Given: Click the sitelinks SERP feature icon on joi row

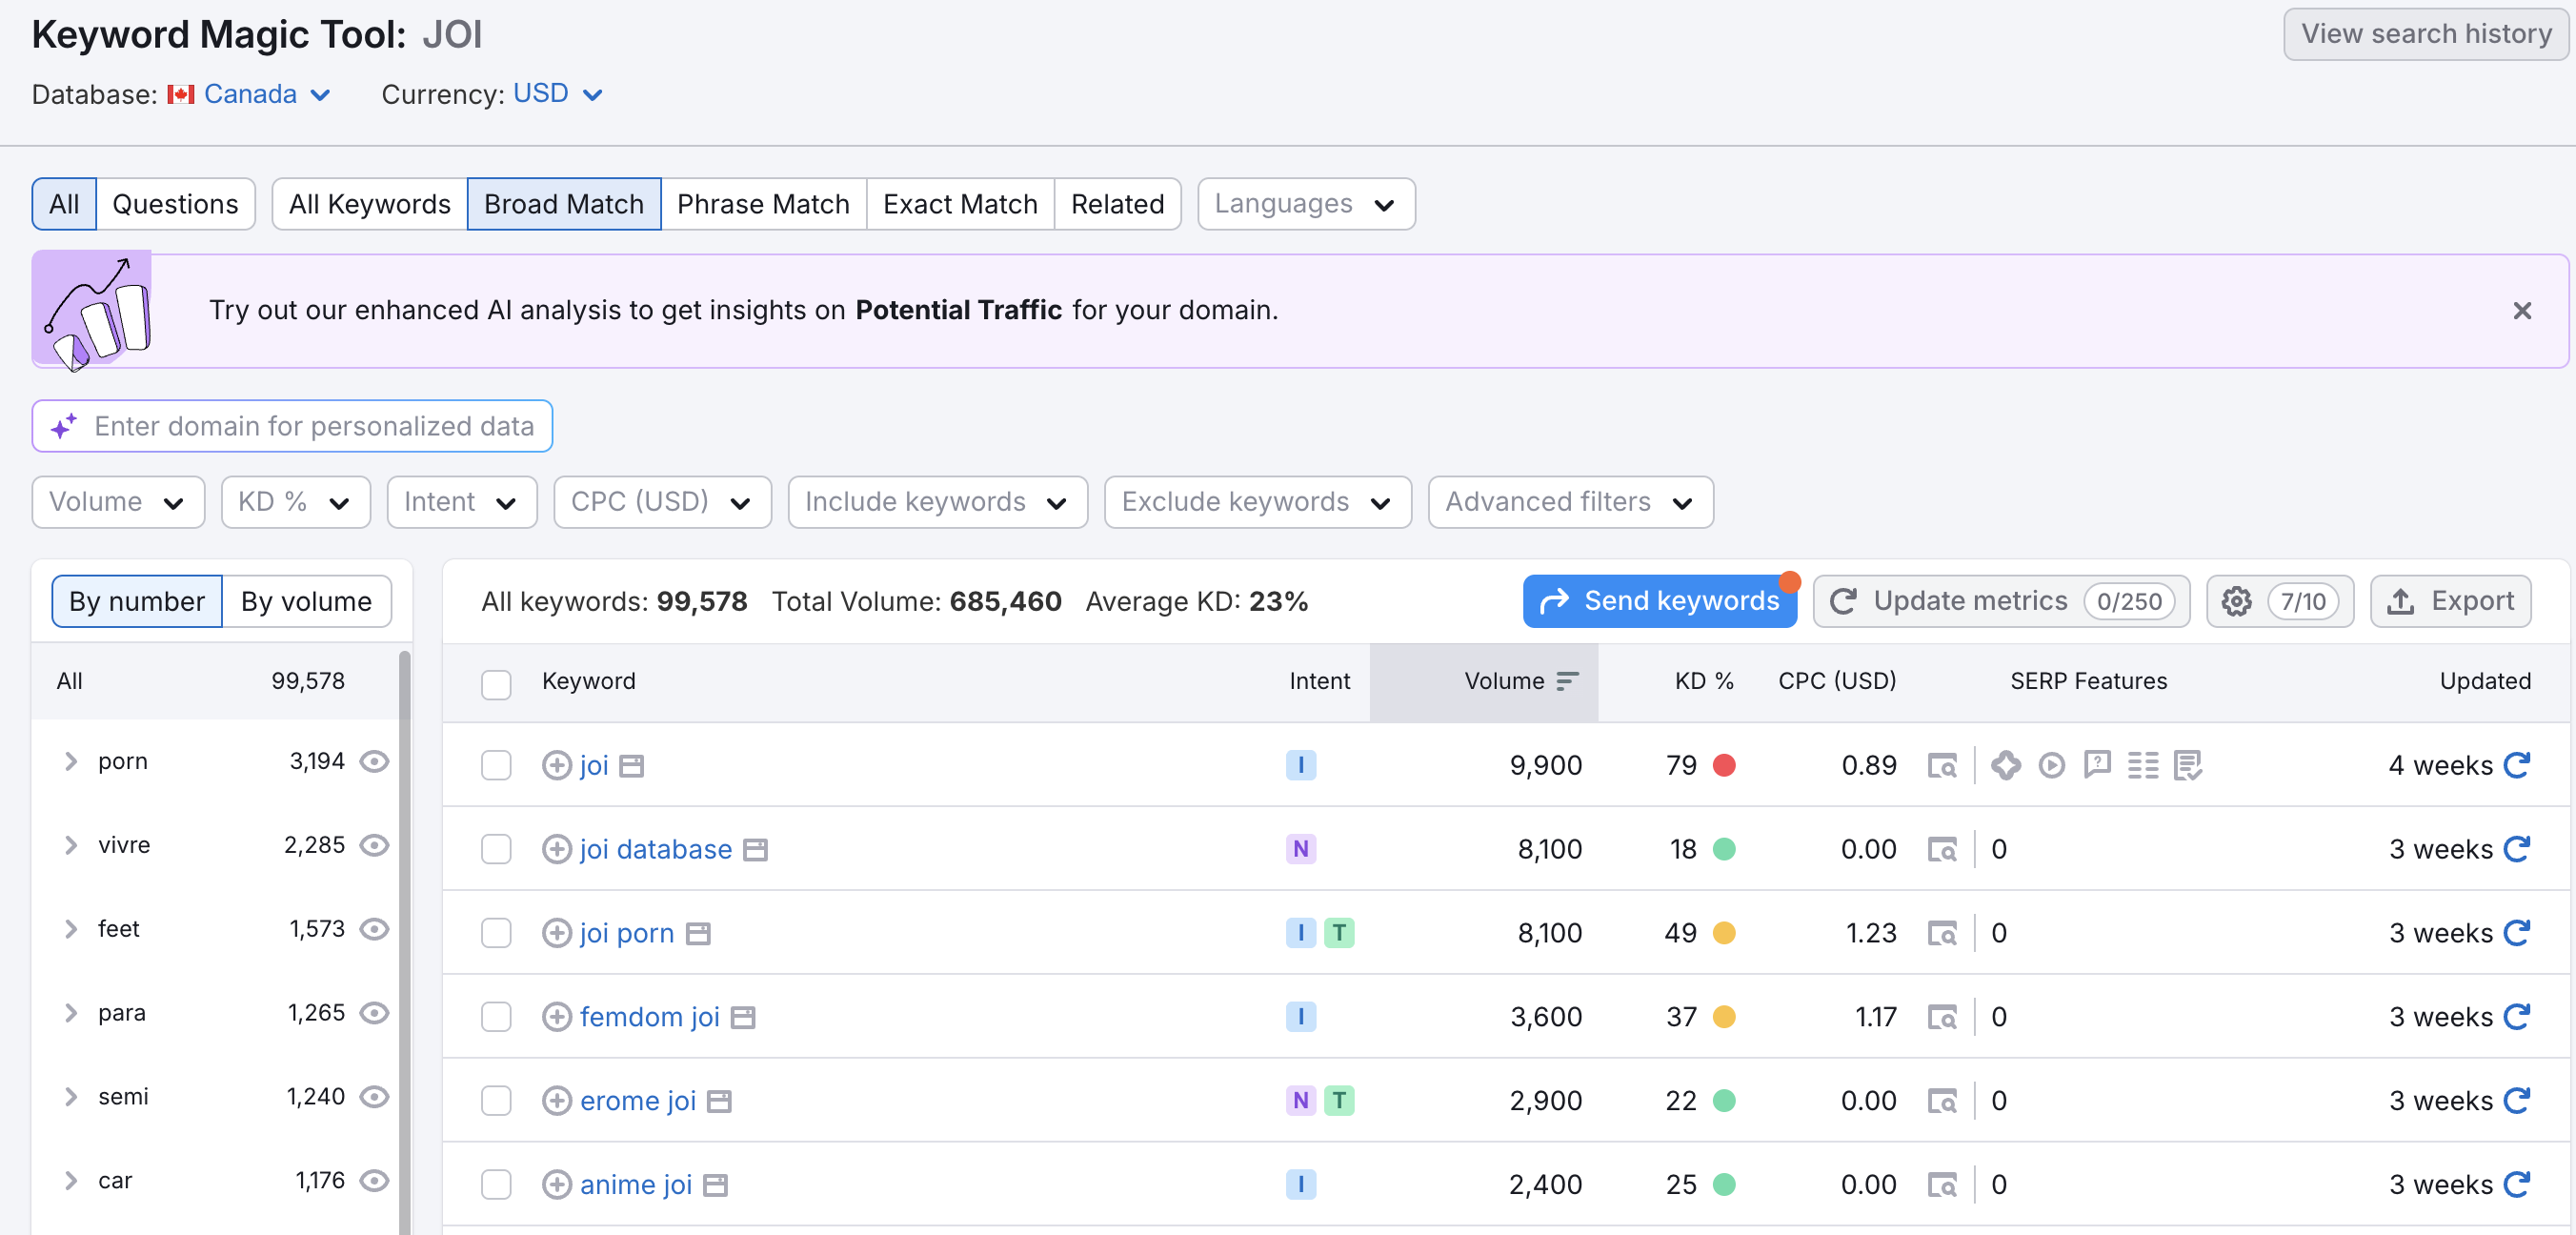Looking at the screenshot, I should pos(2143,765).
